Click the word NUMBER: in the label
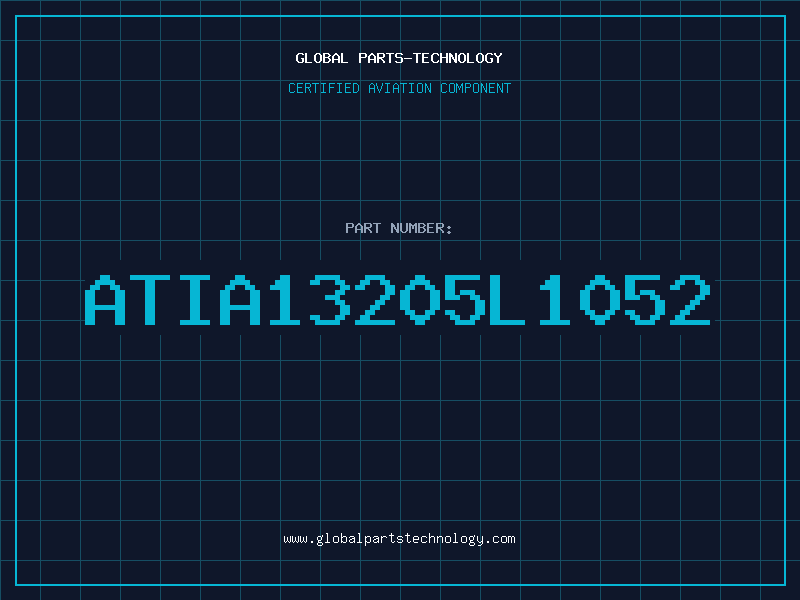Image resolution: width=800 pixels, height=600 pixels. coord(421,228)
